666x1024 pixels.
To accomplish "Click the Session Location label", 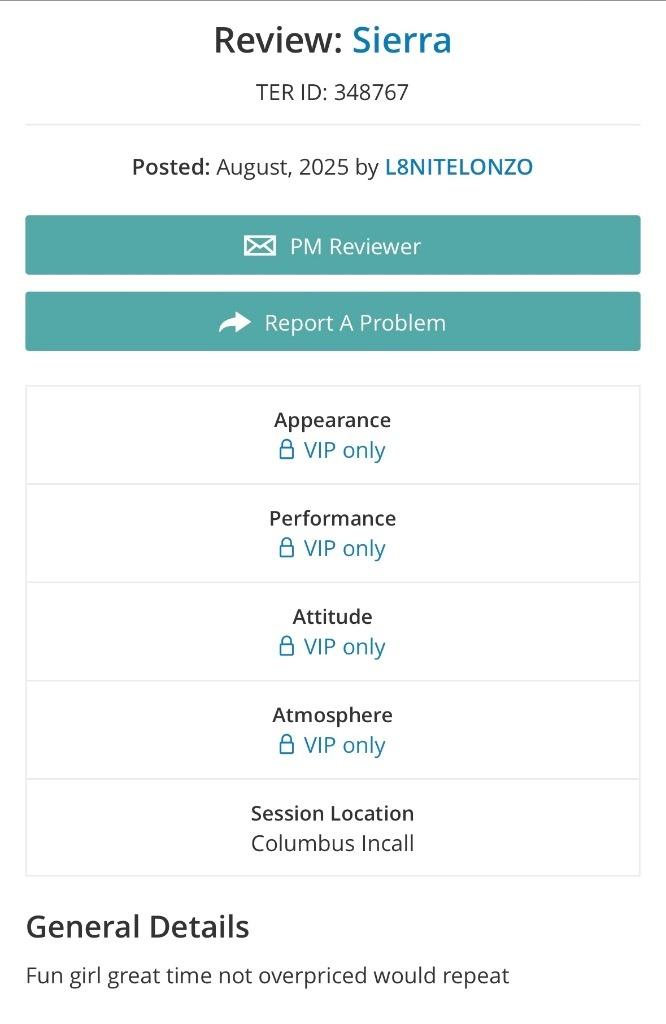I will click(x=332, y=813).
